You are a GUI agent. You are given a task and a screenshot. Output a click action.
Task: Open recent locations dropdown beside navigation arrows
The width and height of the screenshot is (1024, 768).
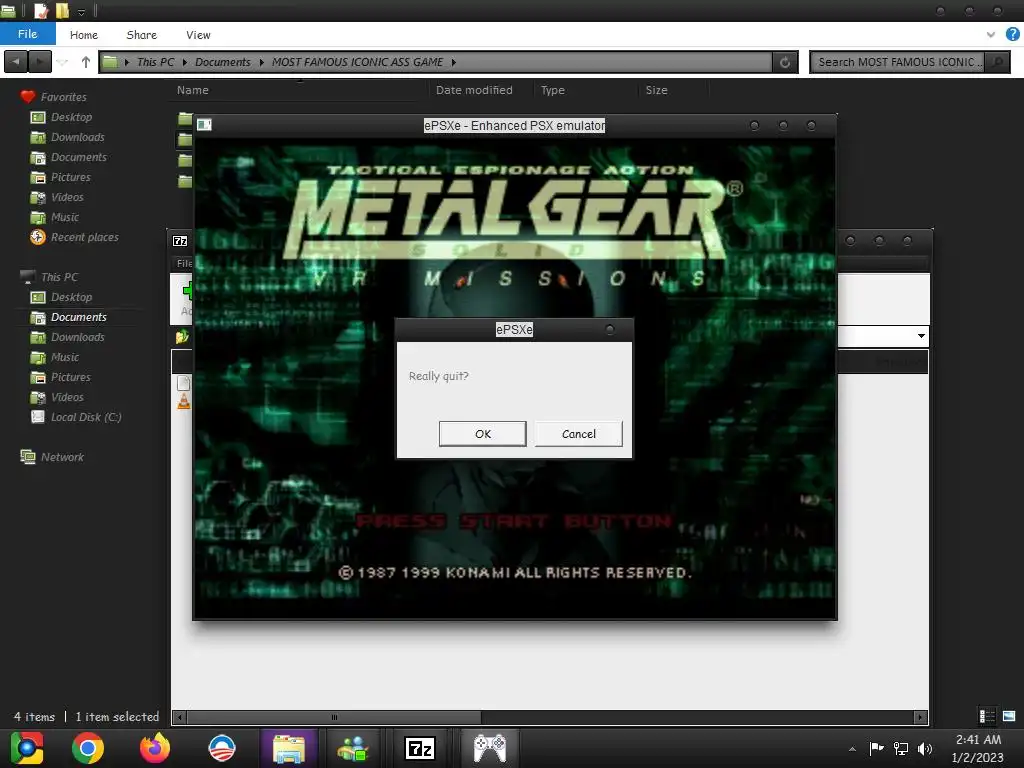[63, 62]
